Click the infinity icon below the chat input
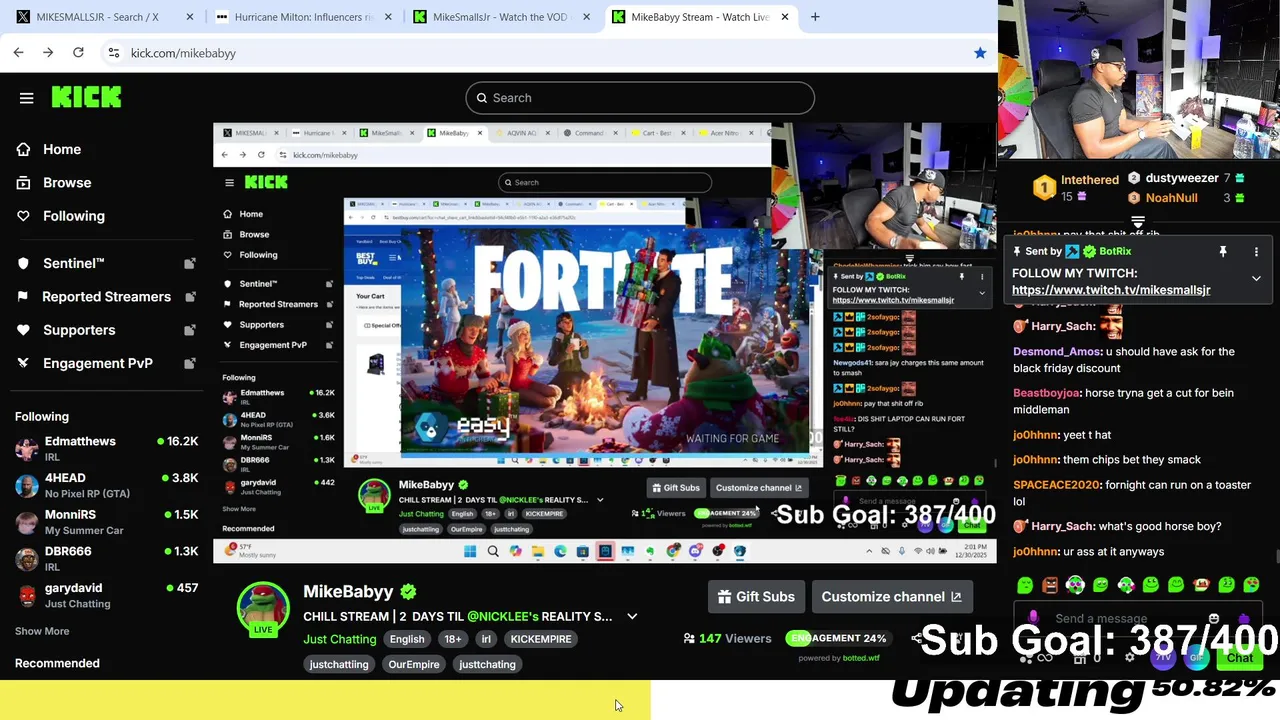Viewport: 1280px width, 720px height. (x=1045, y=658)
